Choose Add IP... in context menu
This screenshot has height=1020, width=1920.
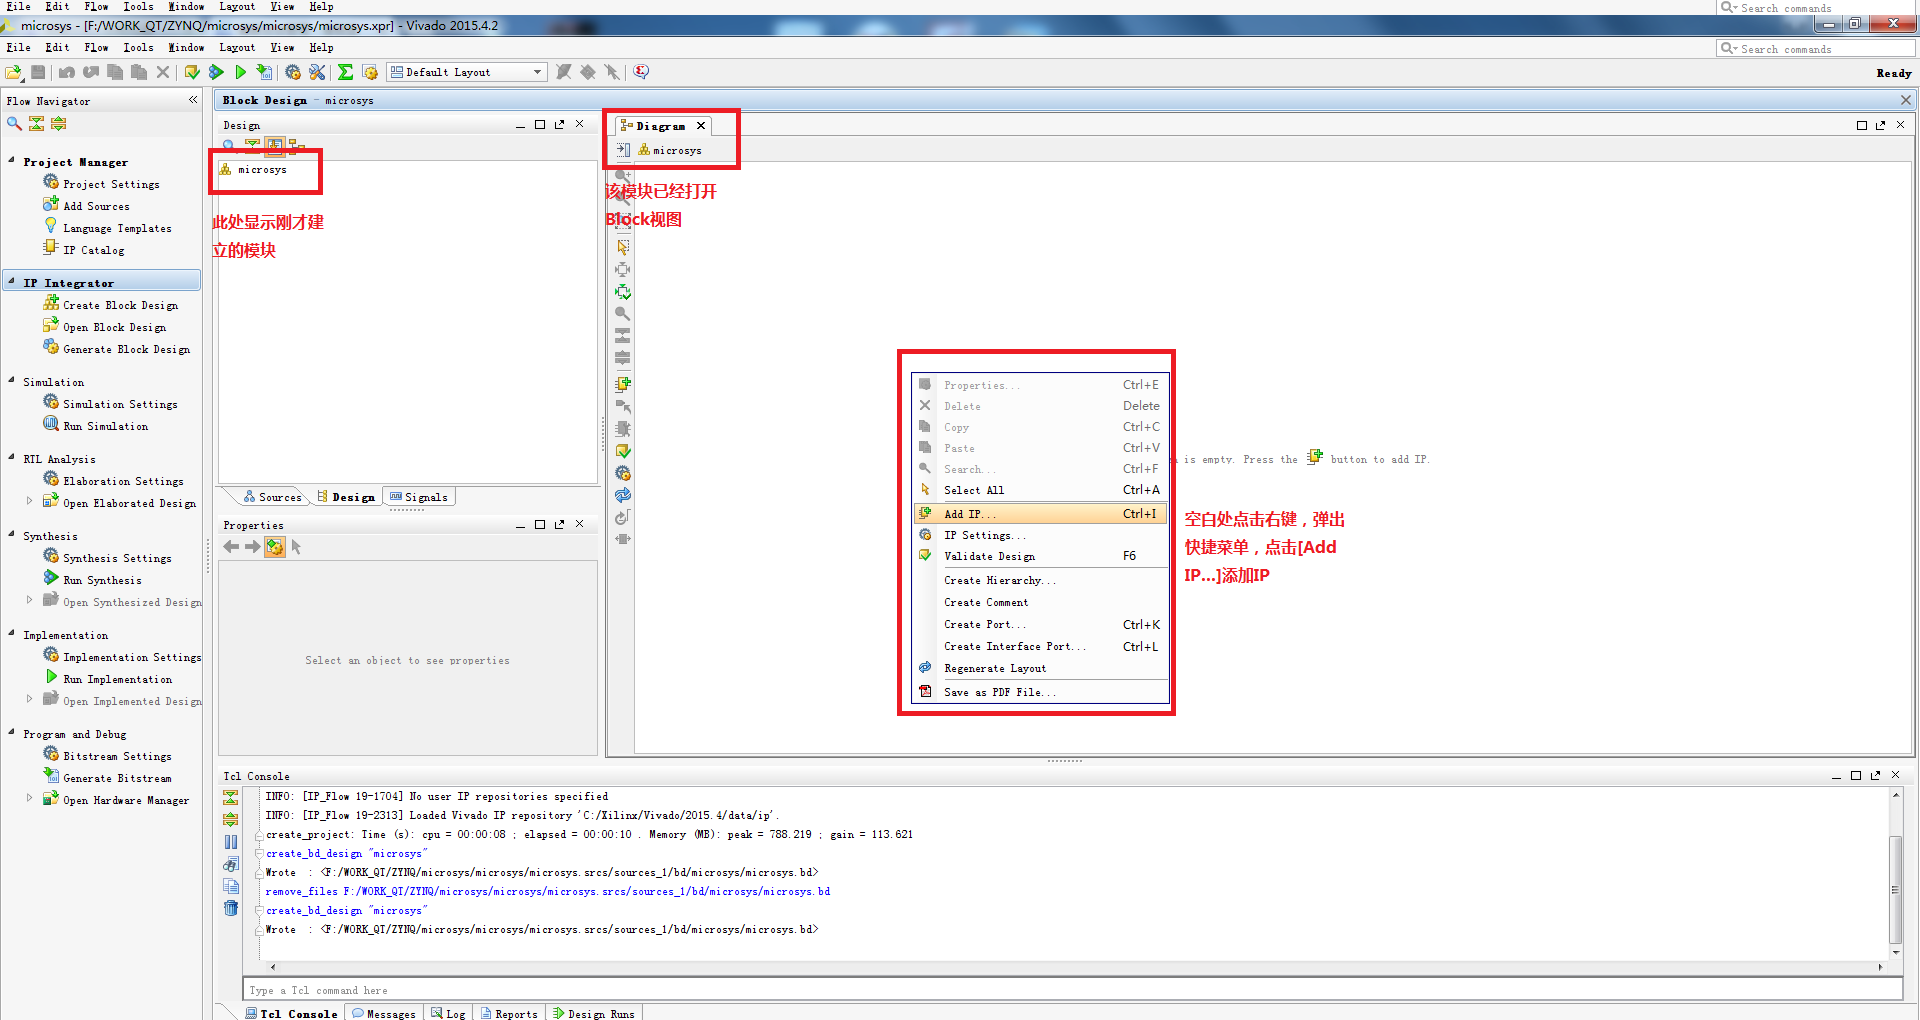point(1040,514)
